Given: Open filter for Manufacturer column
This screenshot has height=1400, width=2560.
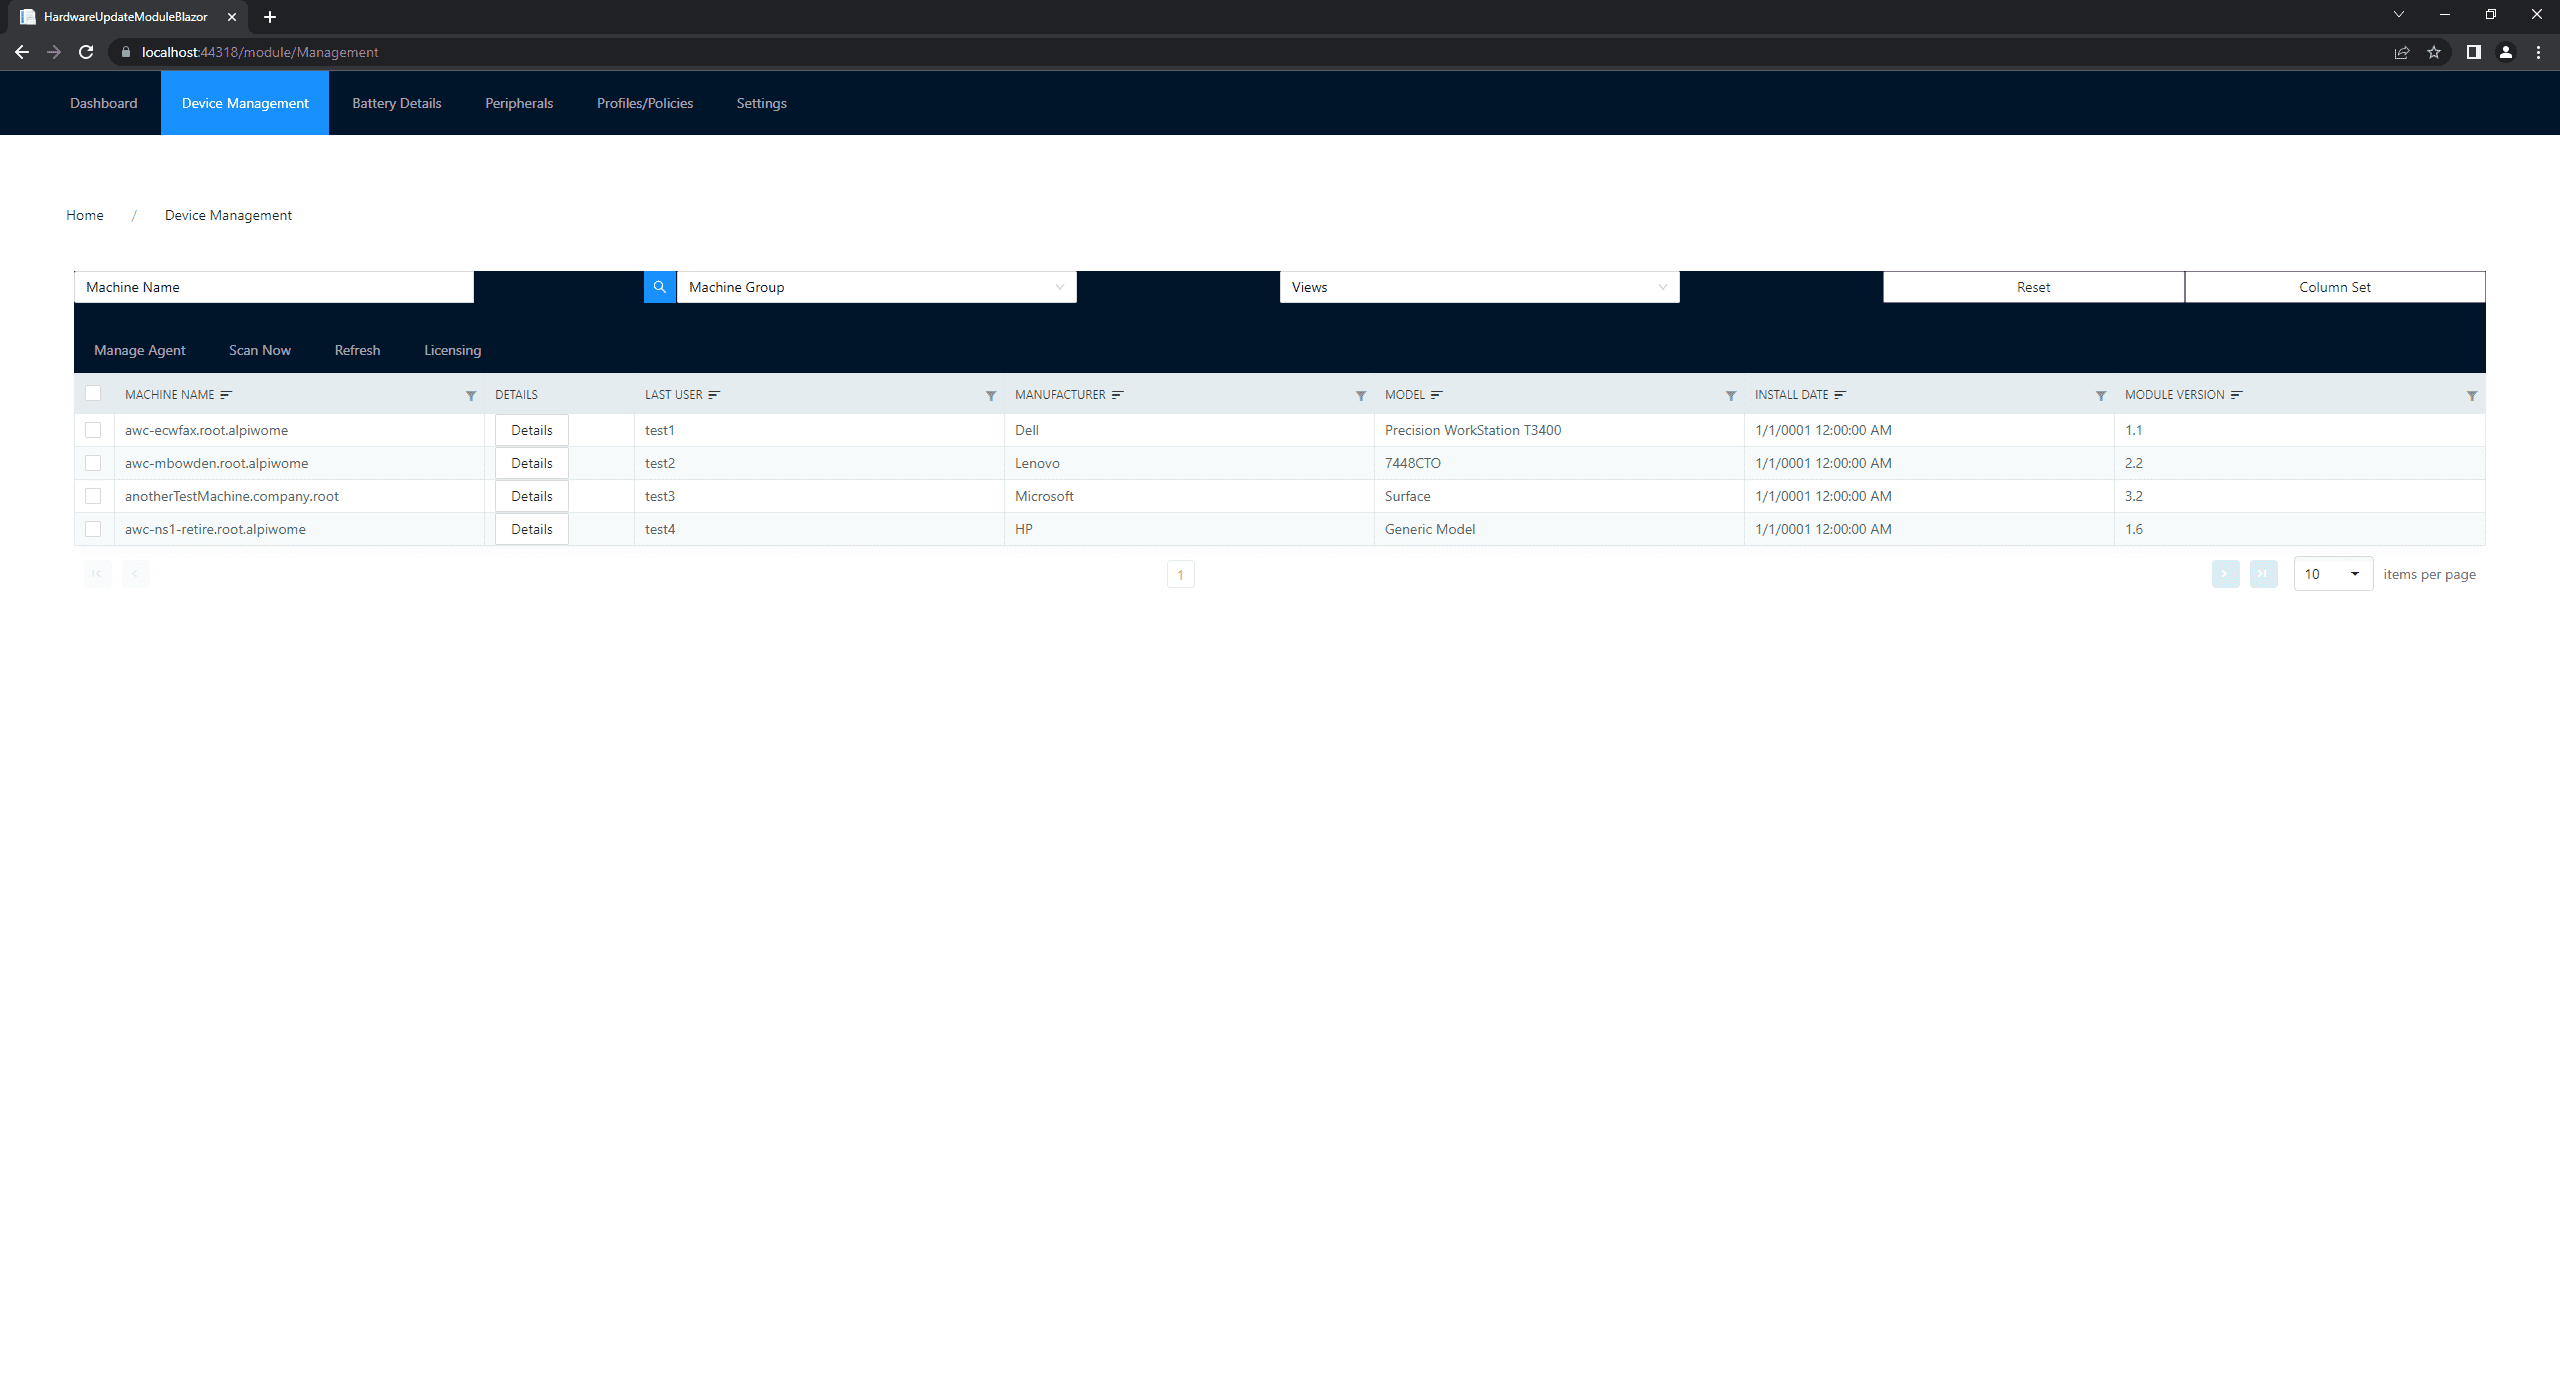Looking at the screenshot, I should coord(1361,396).
